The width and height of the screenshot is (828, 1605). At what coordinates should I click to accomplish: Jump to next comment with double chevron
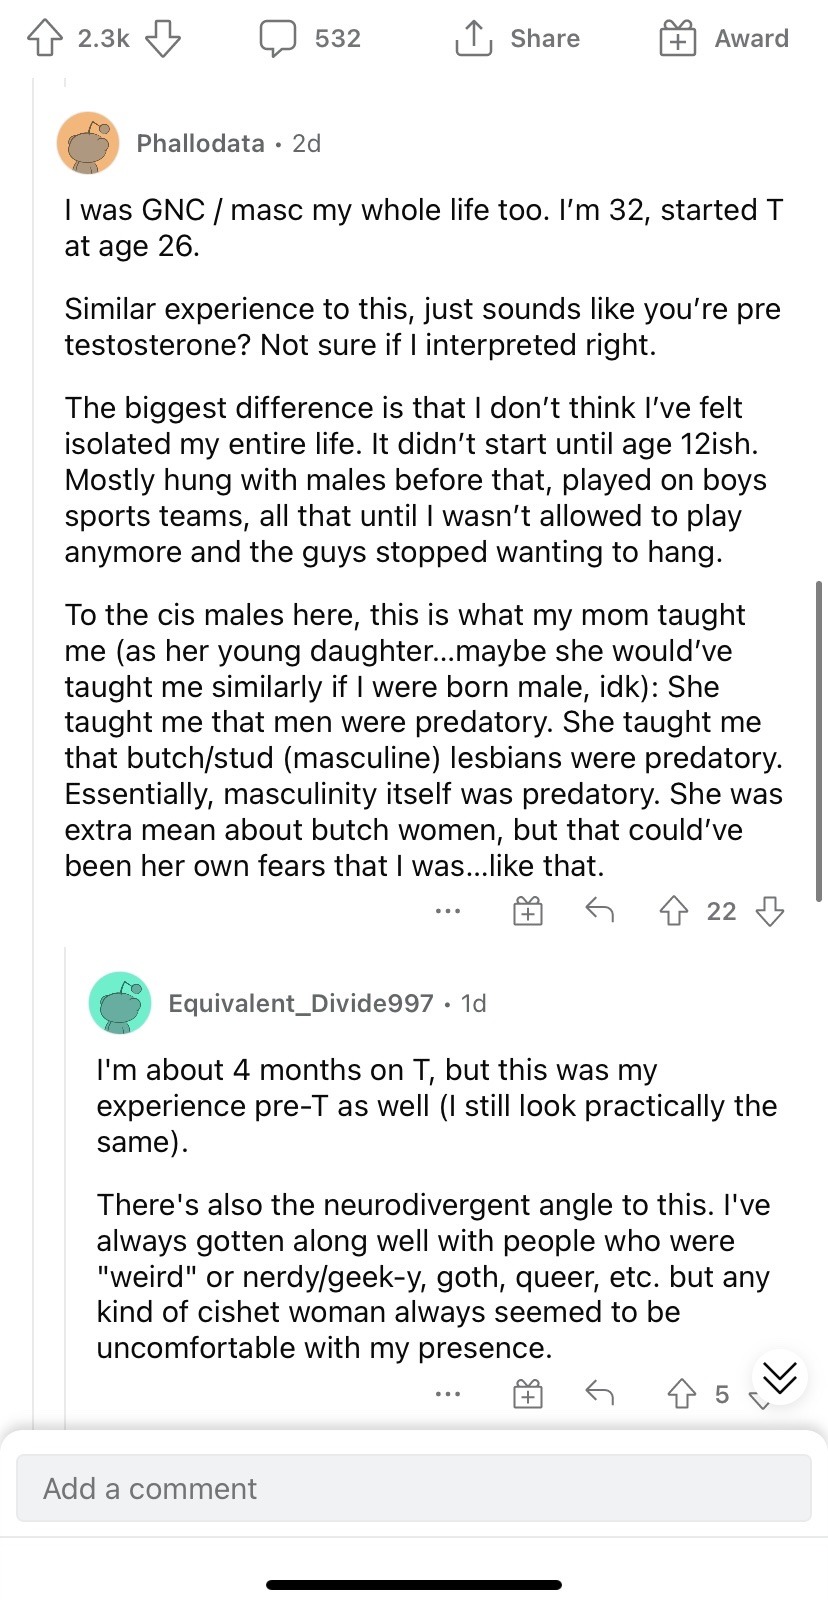point(780,1377)
